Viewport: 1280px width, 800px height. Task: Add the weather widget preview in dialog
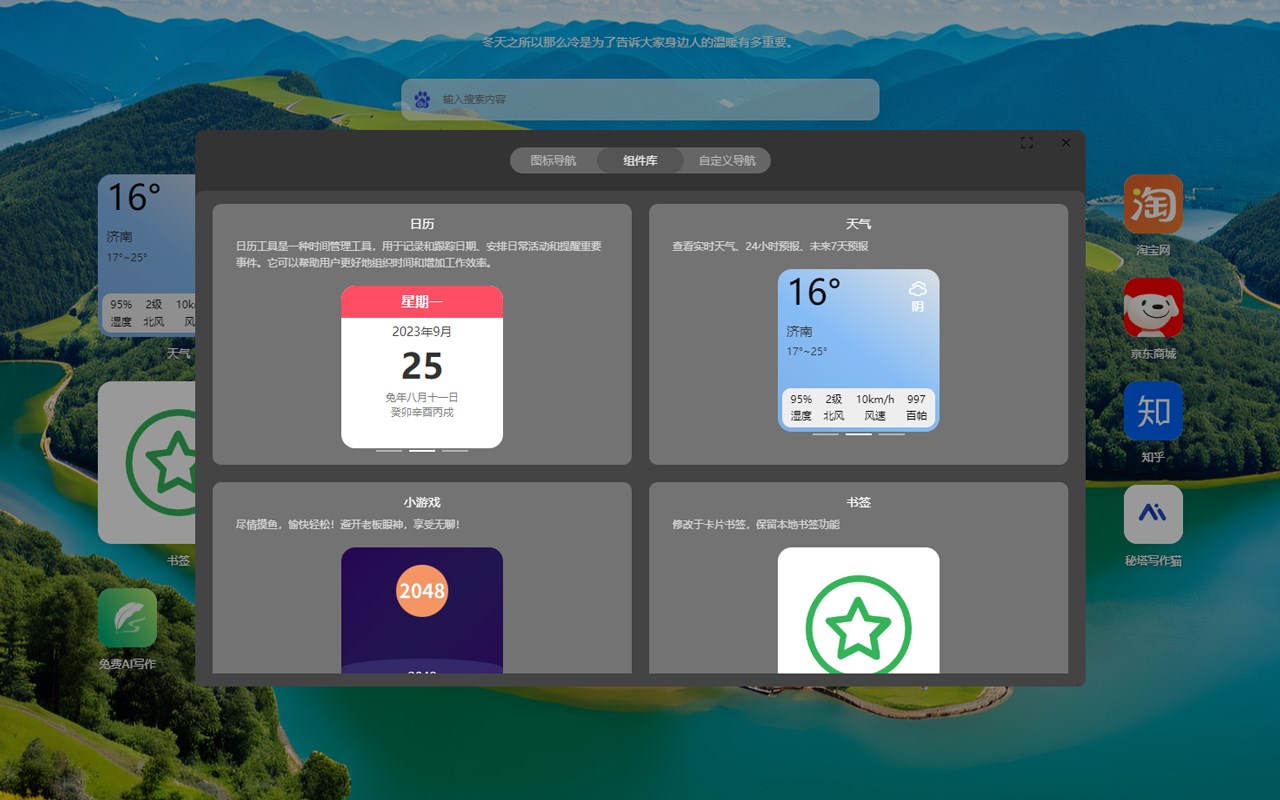tap(858, 350)
